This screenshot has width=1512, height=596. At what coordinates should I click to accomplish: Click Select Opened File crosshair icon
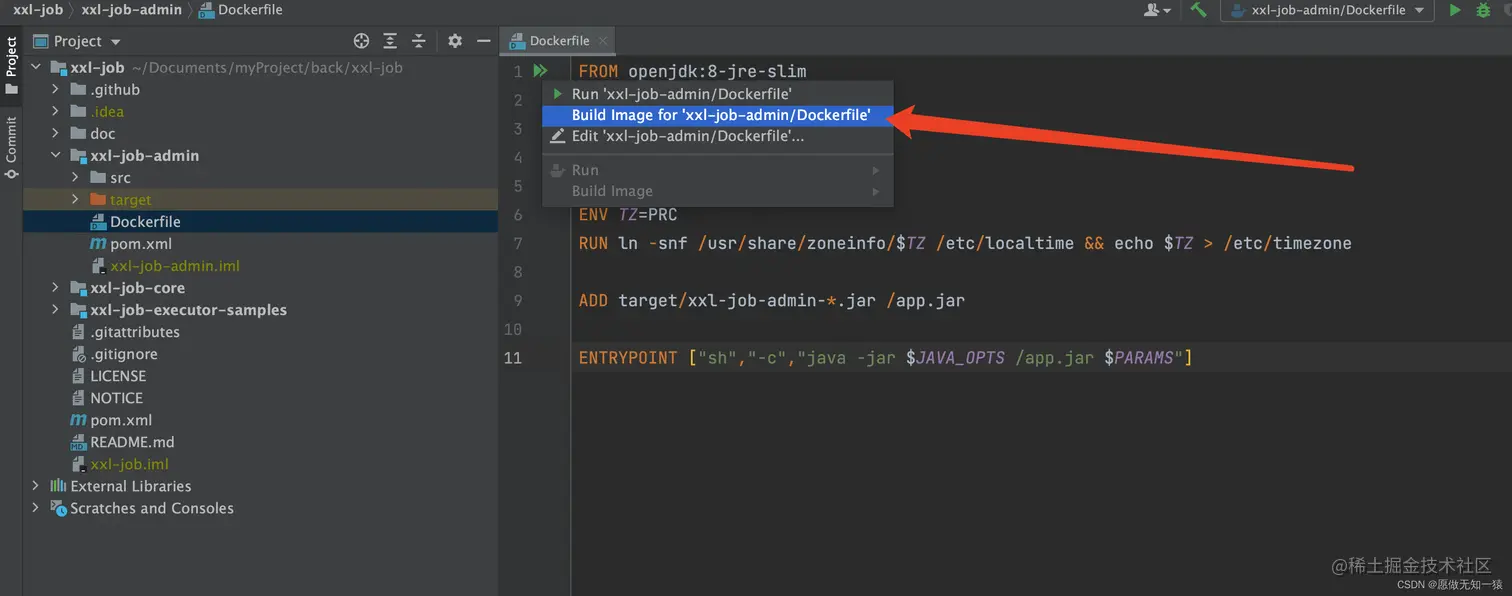coord(362,41)
